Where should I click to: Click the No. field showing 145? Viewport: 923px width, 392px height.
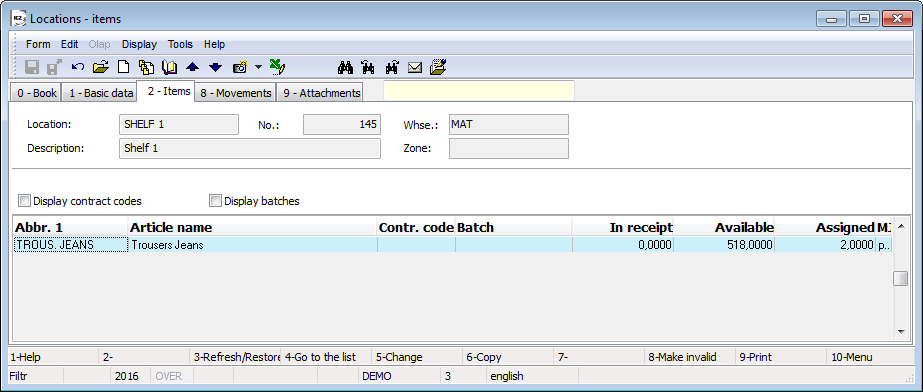pyautogui.click(x=342, y=125)
